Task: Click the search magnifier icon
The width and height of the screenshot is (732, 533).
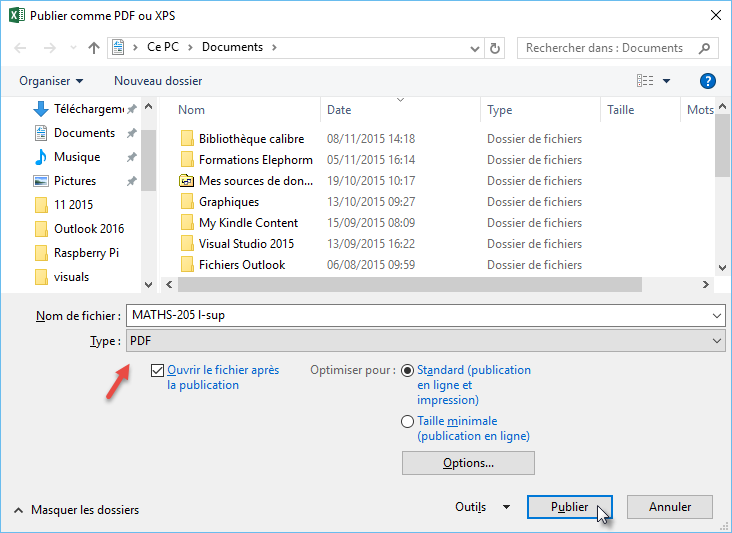Action: [x=705, y=47]
